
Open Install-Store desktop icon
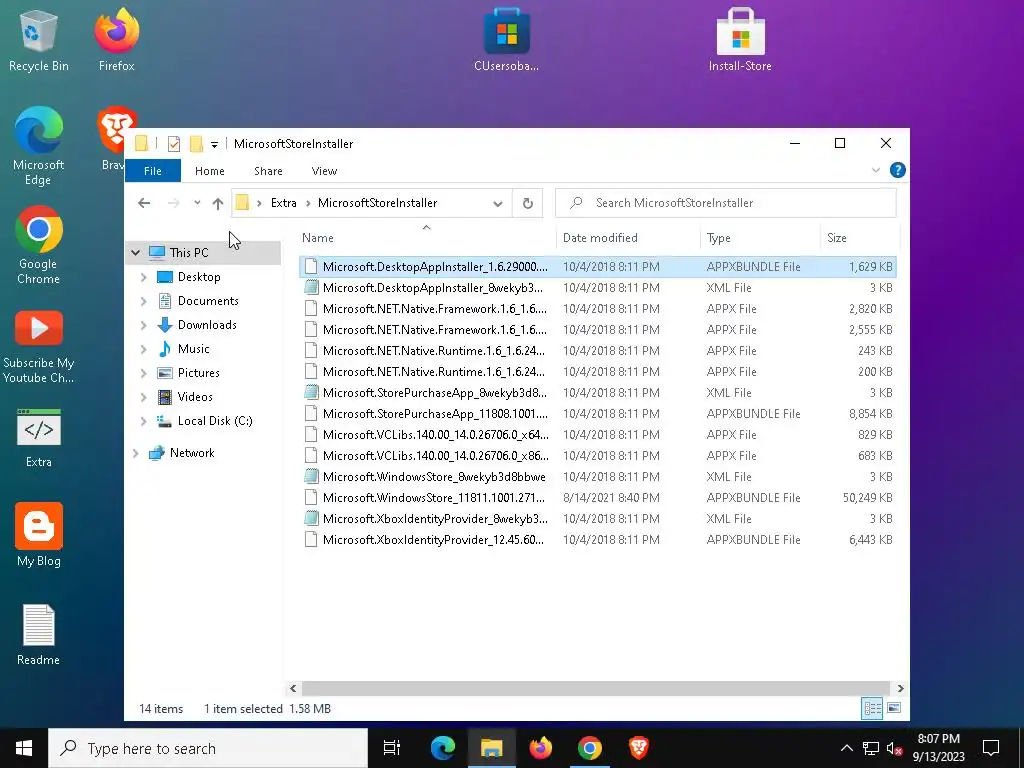click(740, 39)
